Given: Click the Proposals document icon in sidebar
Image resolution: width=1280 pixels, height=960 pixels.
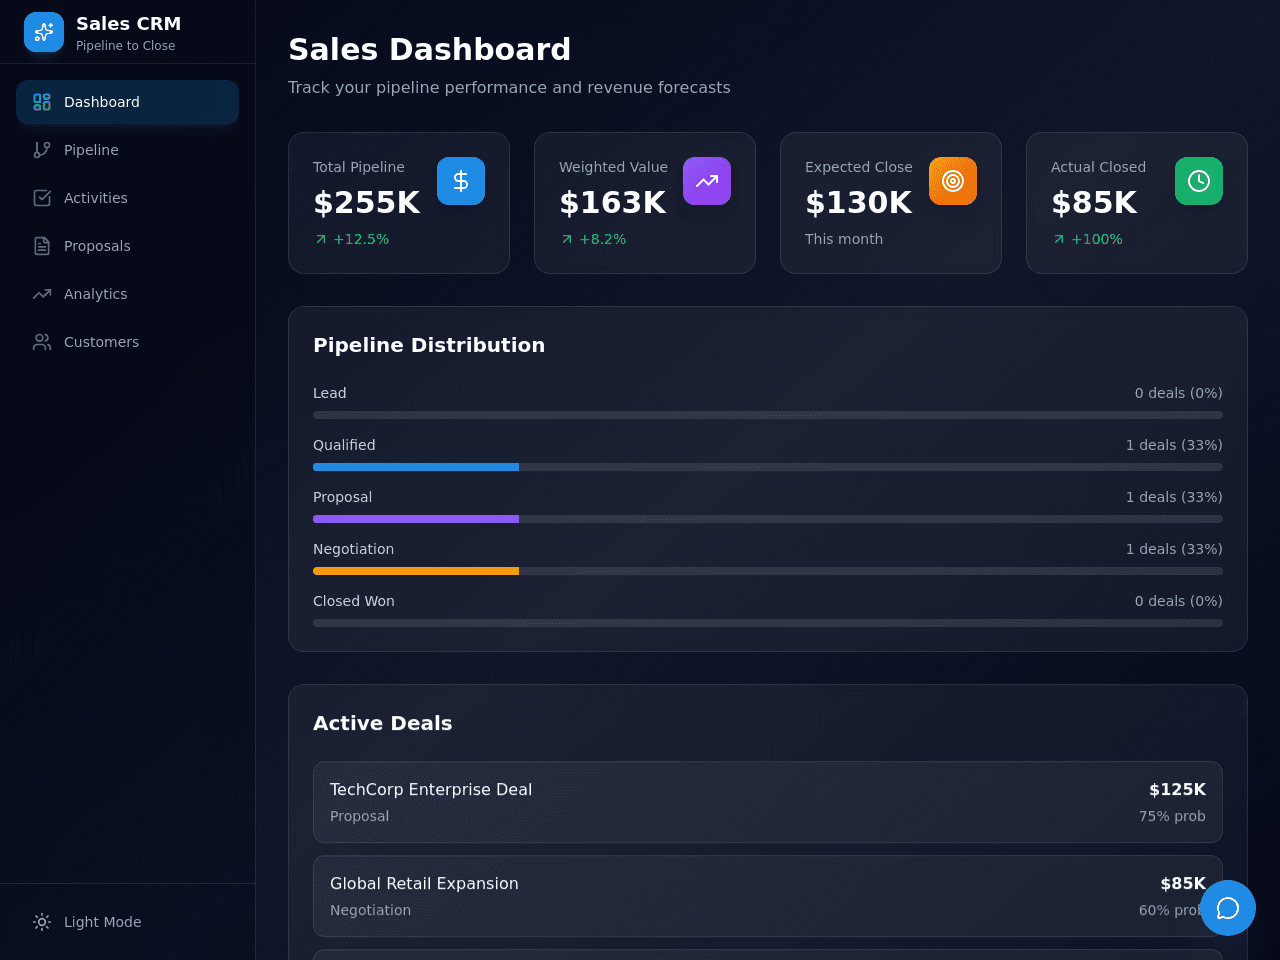Looking at the screenshot, I should [x=42, y=246].
